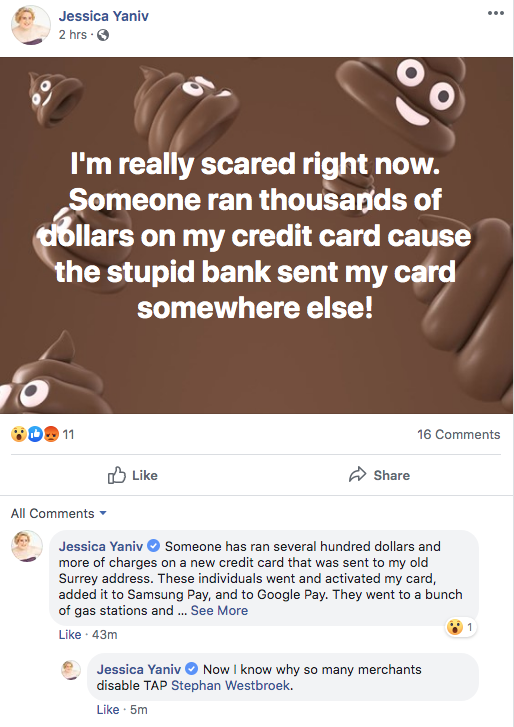Click the blue like reaction icon
Screen dimensions: 514x727
click(x=35, y=434)
